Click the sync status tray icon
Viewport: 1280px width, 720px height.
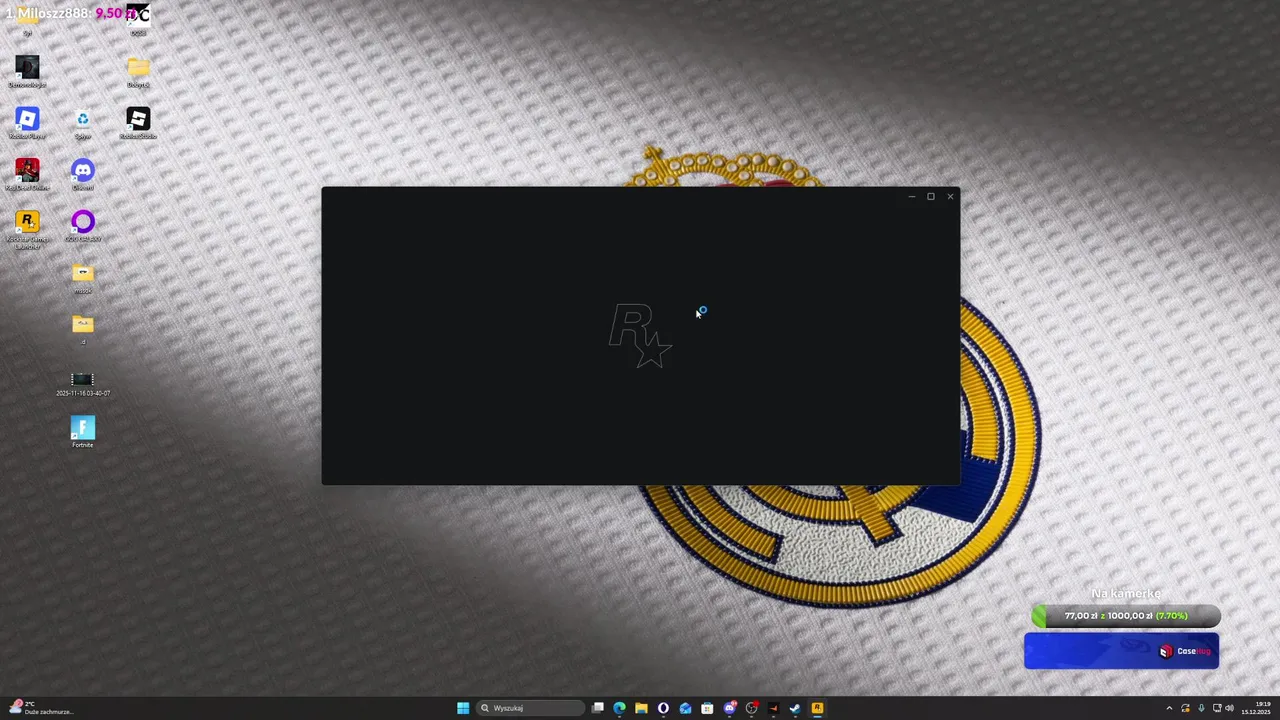tap(1185, 708)
